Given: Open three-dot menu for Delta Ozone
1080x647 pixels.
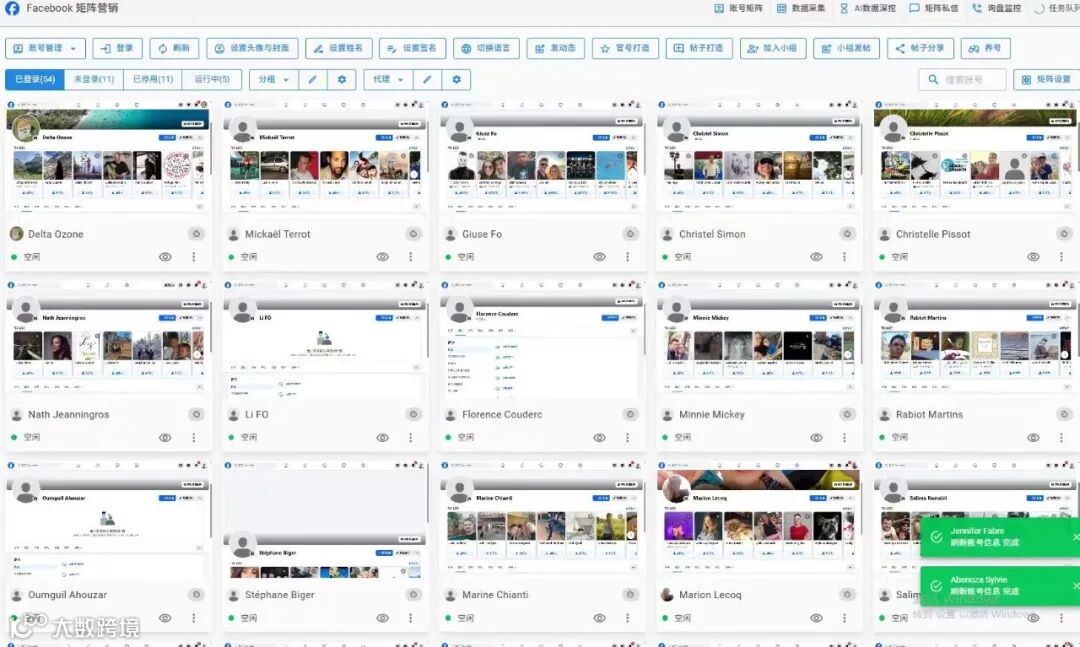Looking at the screenshot, I should [194, 256].
